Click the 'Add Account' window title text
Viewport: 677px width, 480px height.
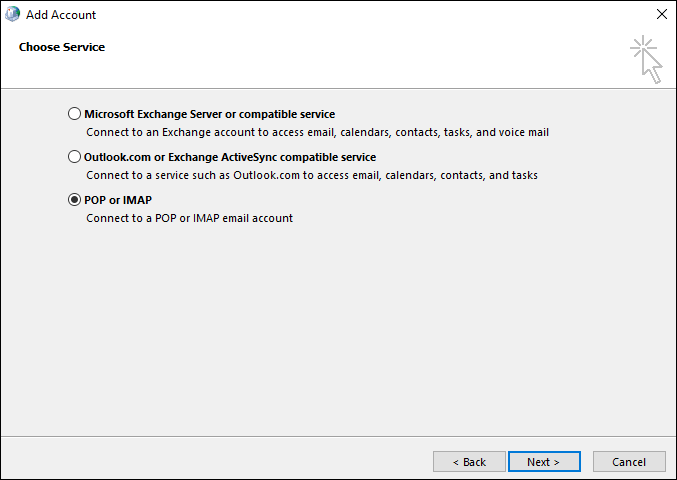coord(61,15)
